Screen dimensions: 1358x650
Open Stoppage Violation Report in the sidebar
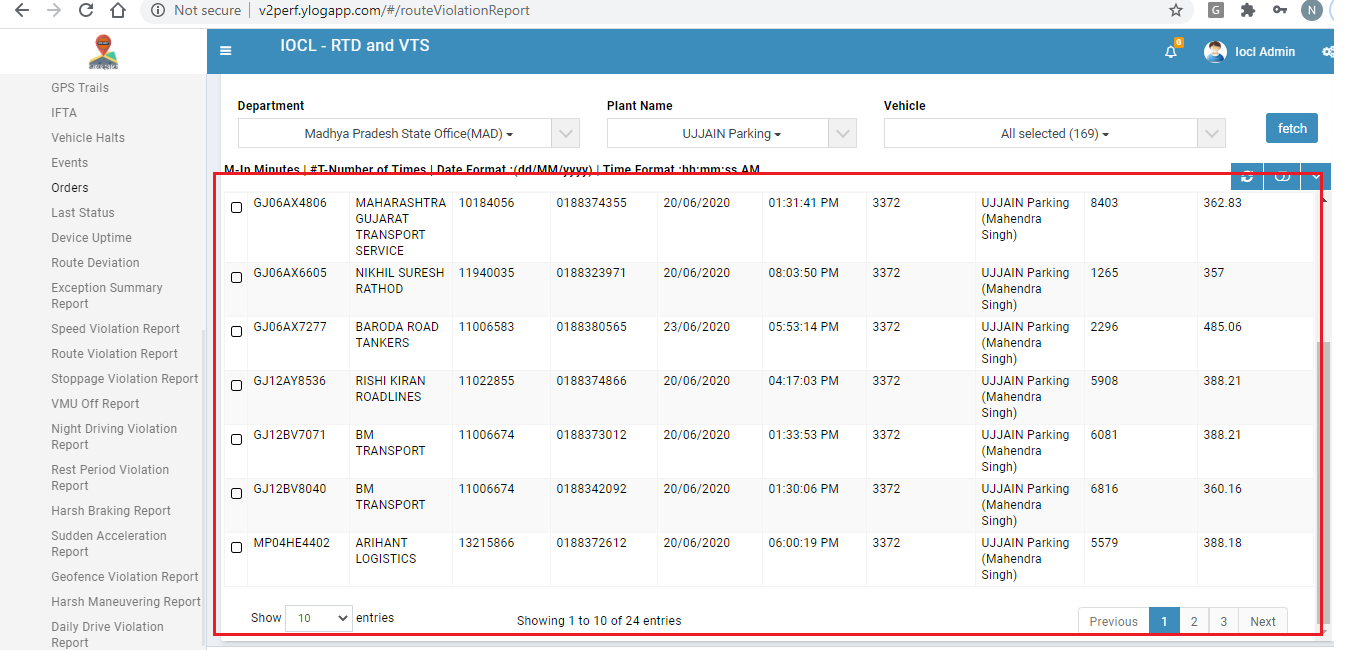125,379
